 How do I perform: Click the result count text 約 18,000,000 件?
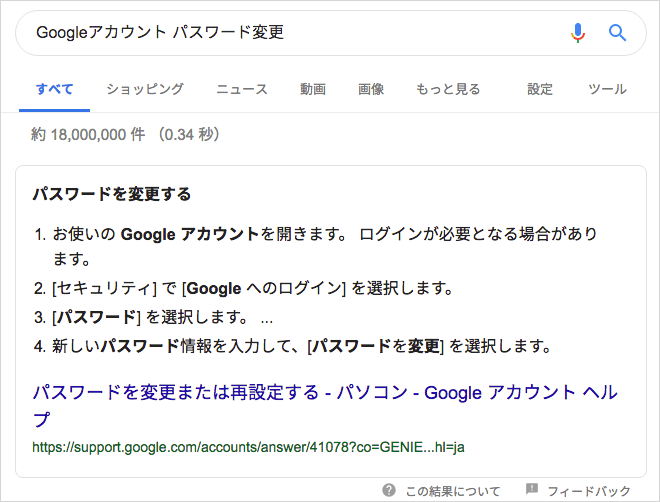(88, 135)
